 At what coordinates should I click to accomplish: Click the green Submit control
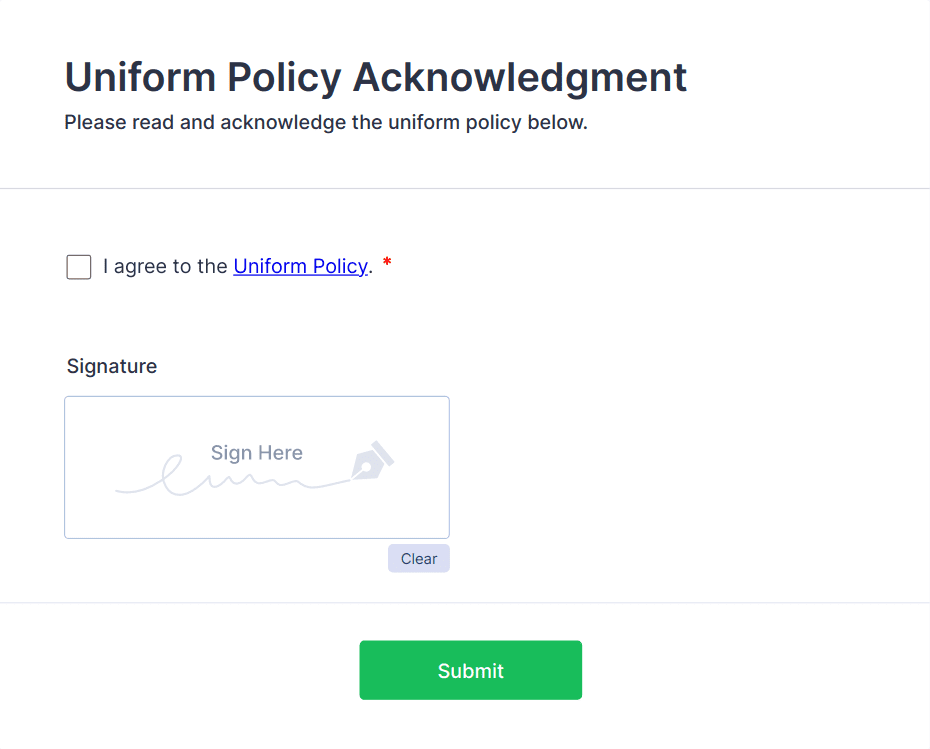point(470,670)
